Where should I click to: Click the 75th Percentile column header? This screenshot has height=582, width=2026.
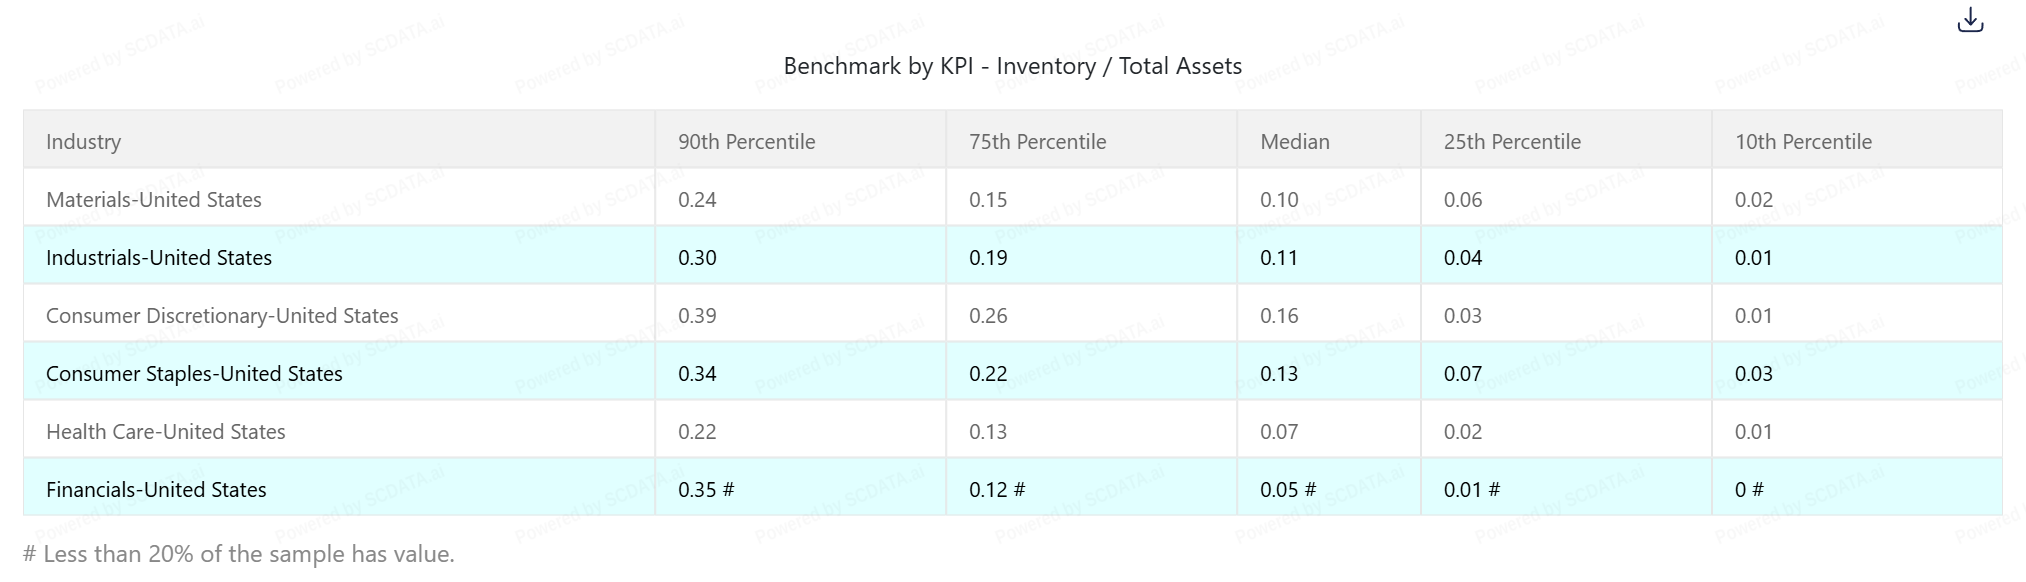(1037, 142)
